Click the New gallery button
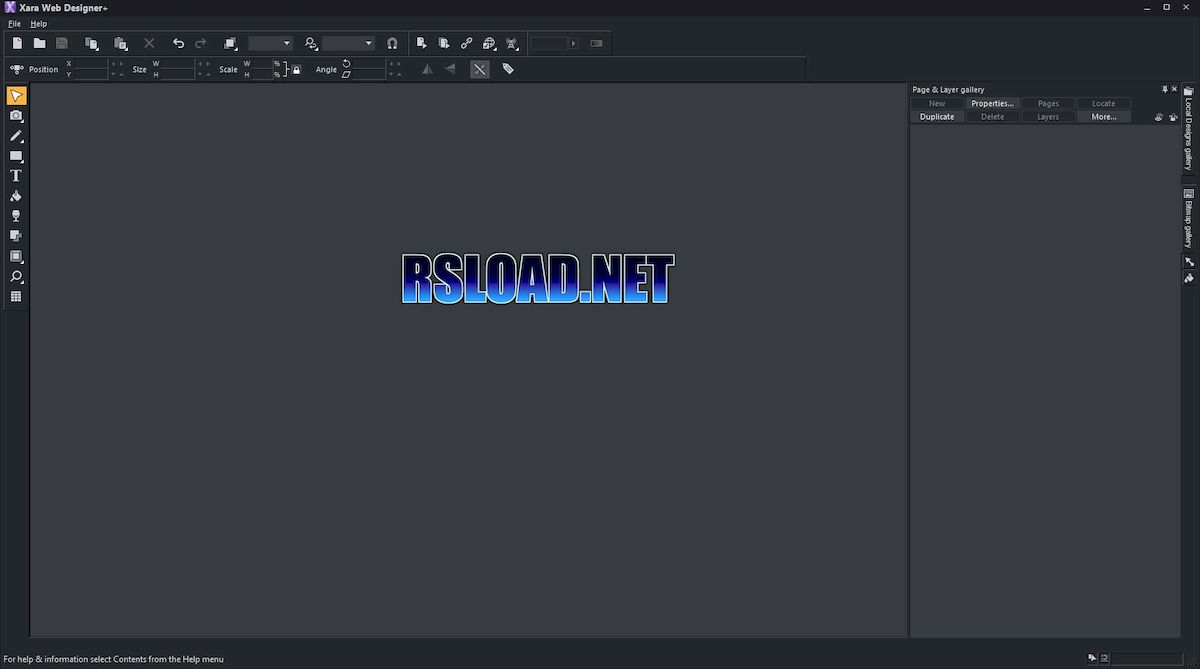Screen dimensions: 1200x669 (937, 103)
